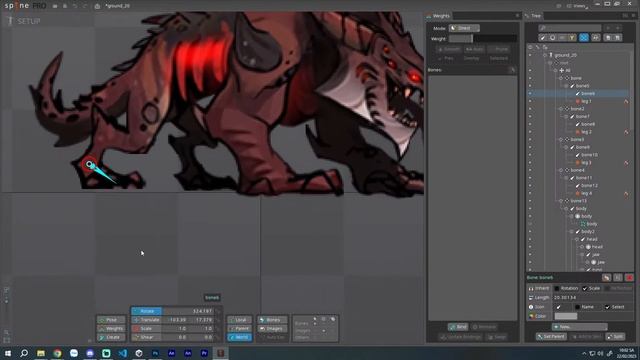Click the rotation value field 324.197
The width and height of the screenshot is (640, 360).
click(188, 311)
